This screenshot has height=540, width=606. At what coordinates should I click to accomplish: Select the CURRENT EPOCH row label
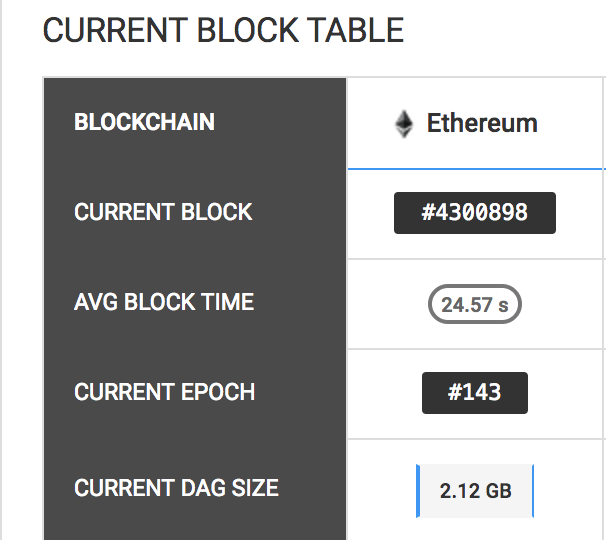point(164,392)
